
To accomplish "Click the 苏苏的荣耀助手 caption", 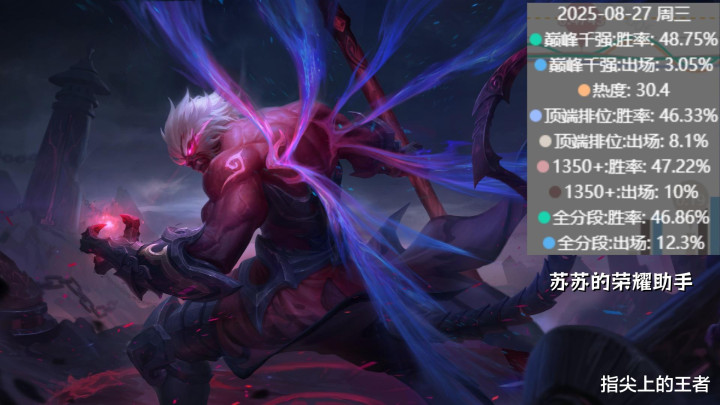I will pyautogui.click(x=621, y=282).
